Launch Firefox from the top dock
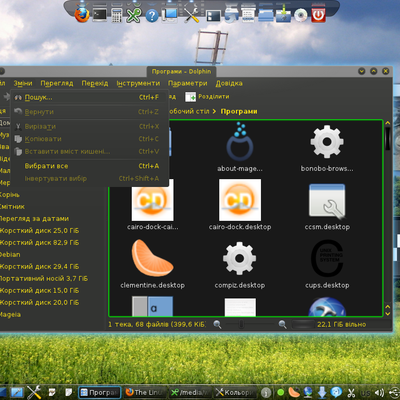Screen dimensions: 400x400 (82, 15)
